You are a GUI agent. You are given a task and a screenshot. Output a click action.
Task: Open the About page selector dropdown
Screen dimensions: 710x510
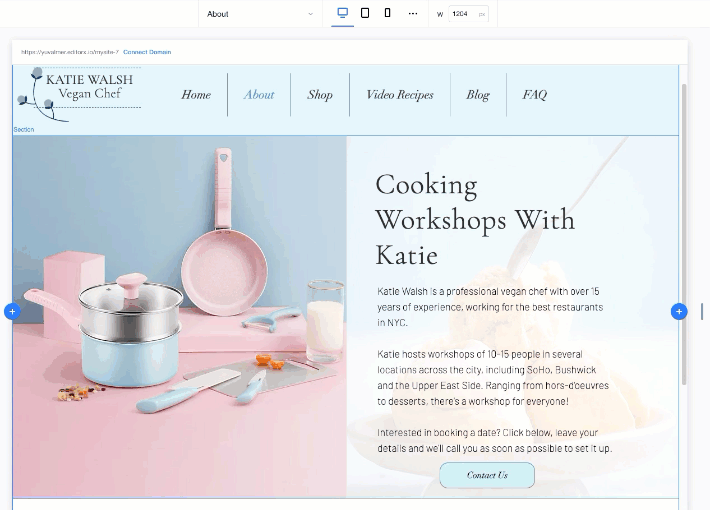(x=260, y=14)
